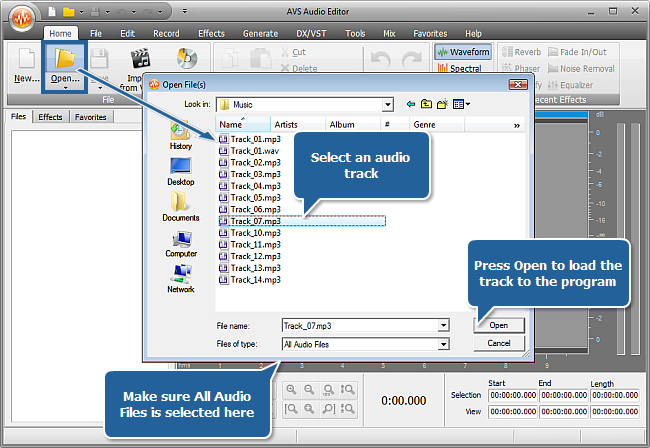Switch to Waveform view
This screenshot has height=448, width=650.
click(x=463, y=52)
